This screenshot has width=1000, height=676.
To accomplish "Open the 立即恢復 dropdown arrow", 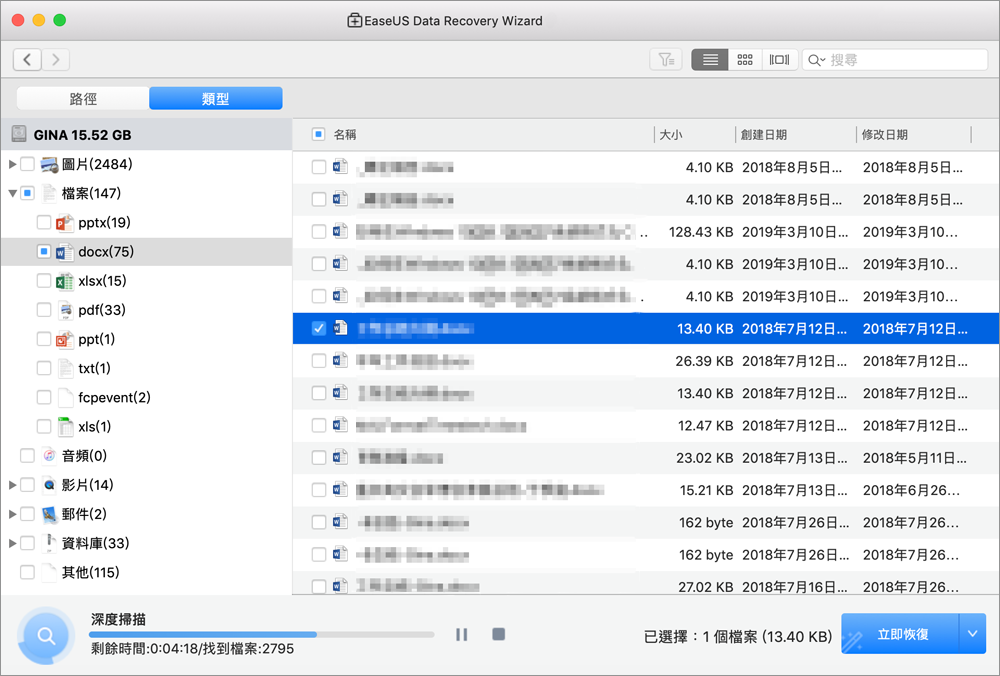I will (971, 634).
